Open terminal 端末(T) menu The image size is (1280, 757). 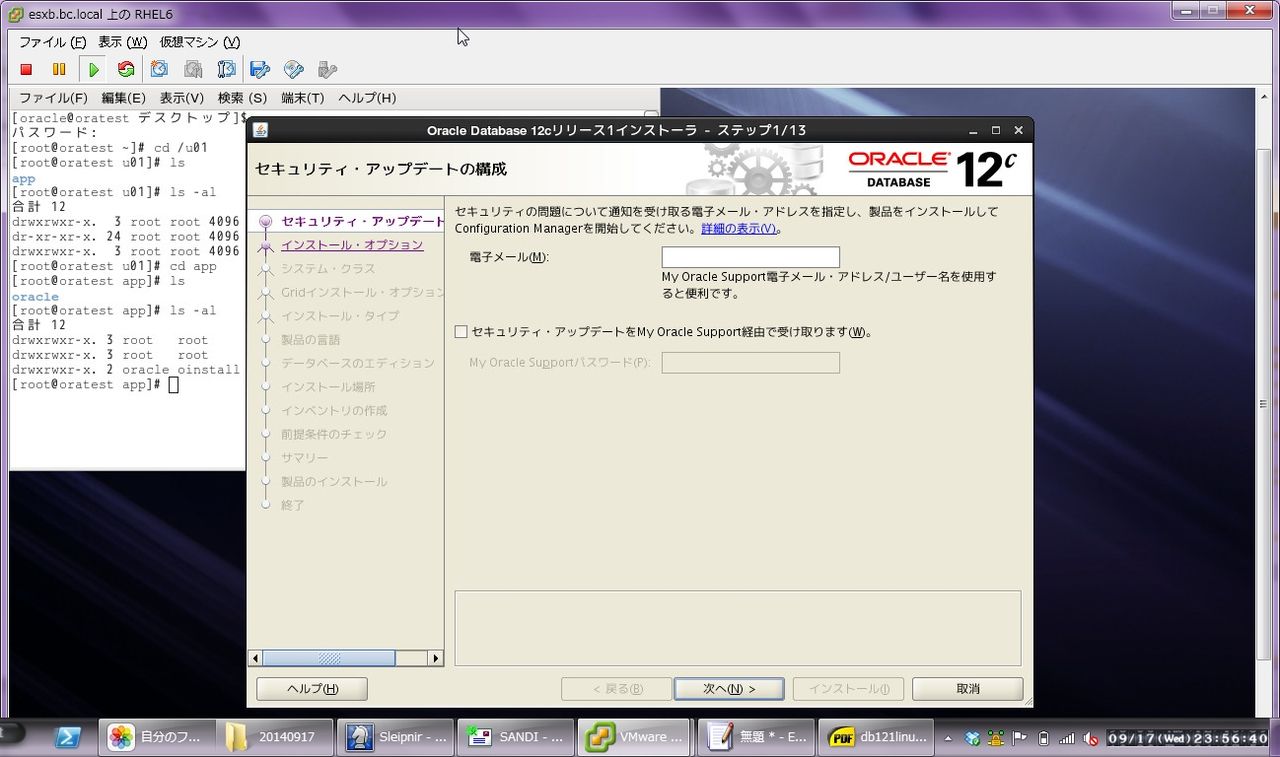[303, 98]
